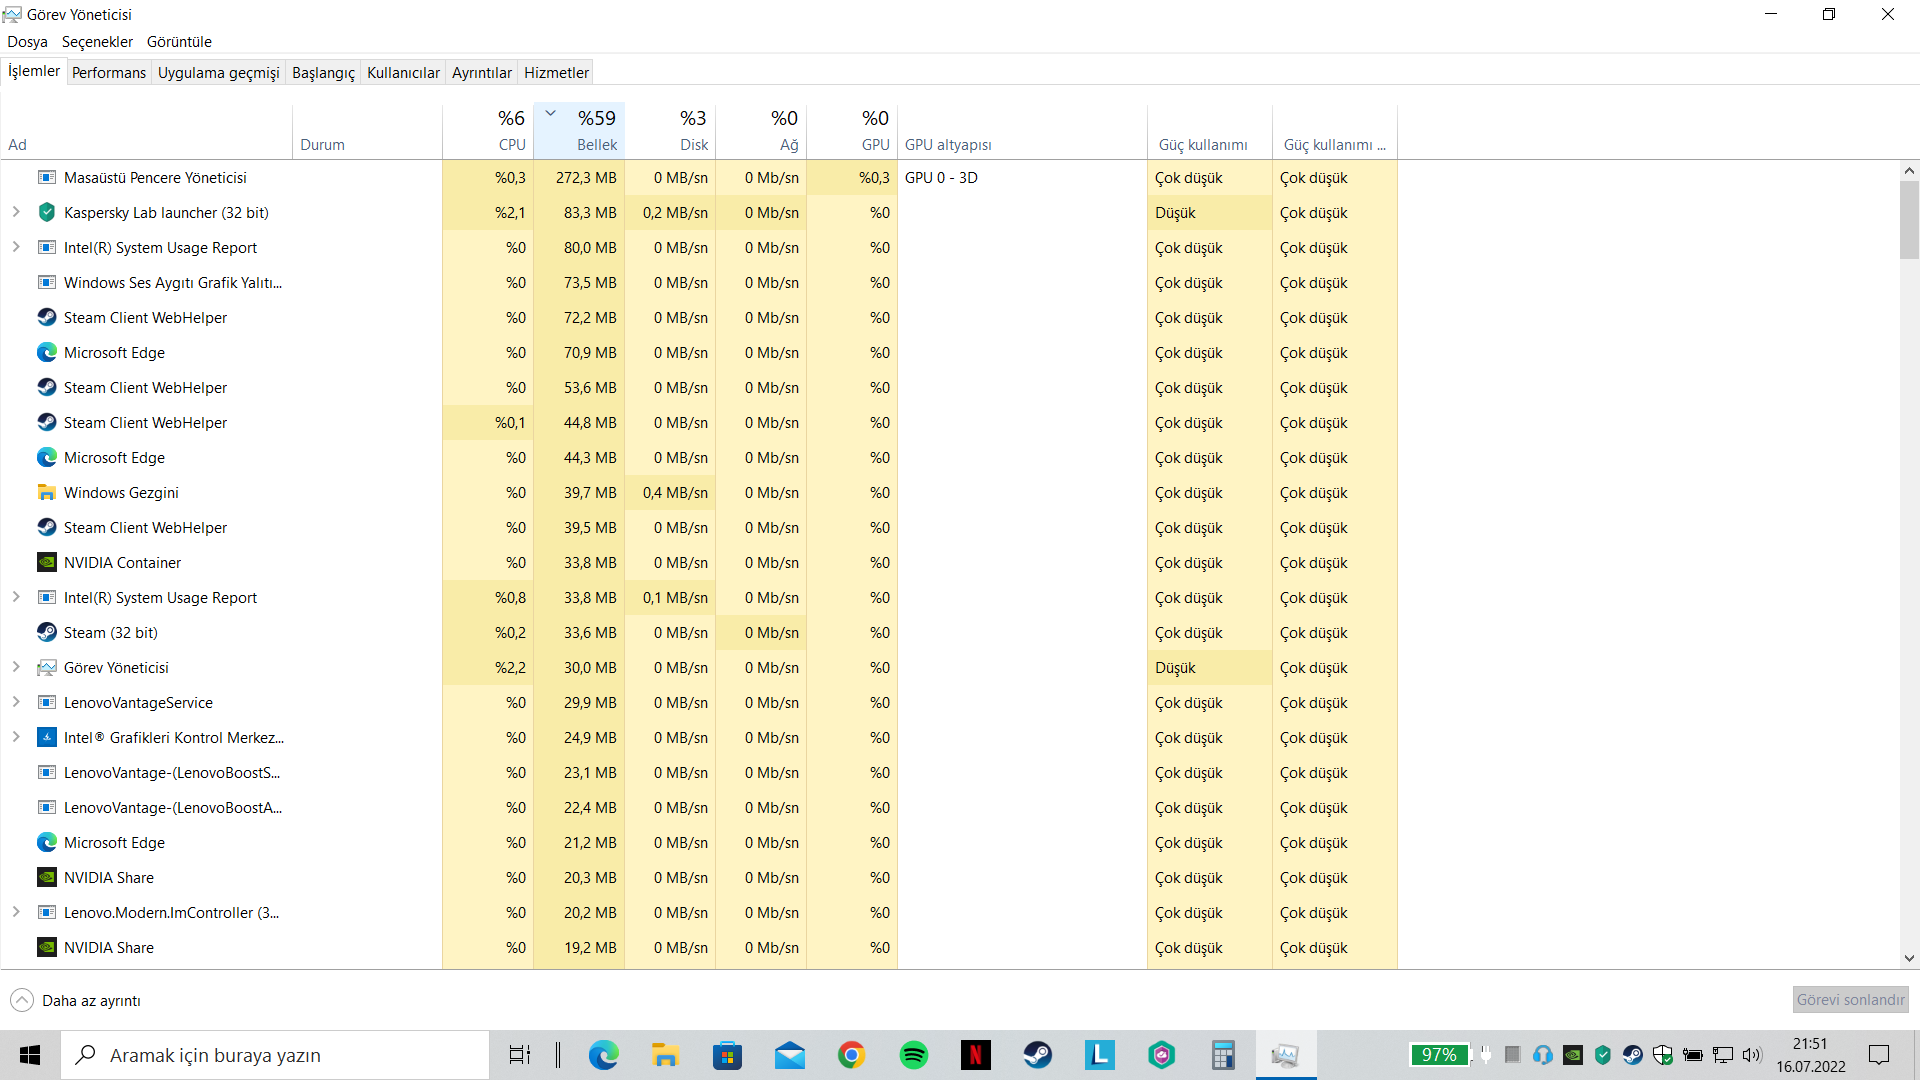Image resolution: width=1920 pixels, height=1080 pixels.
Task: Click the Kaspersky Lab launcher shield icon
Action: click(x=47, y=212)
